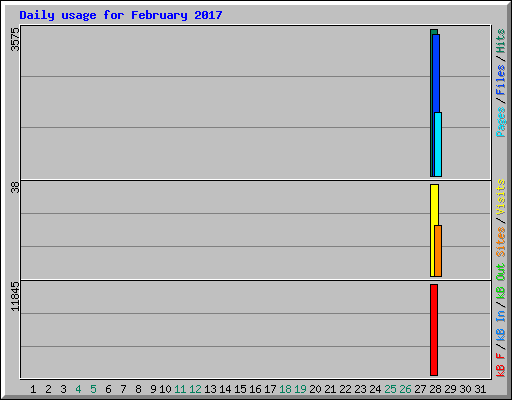Click day 16 on the x-axis
Image resolution: width=512 pixels, height=400 pixels.
255,389
